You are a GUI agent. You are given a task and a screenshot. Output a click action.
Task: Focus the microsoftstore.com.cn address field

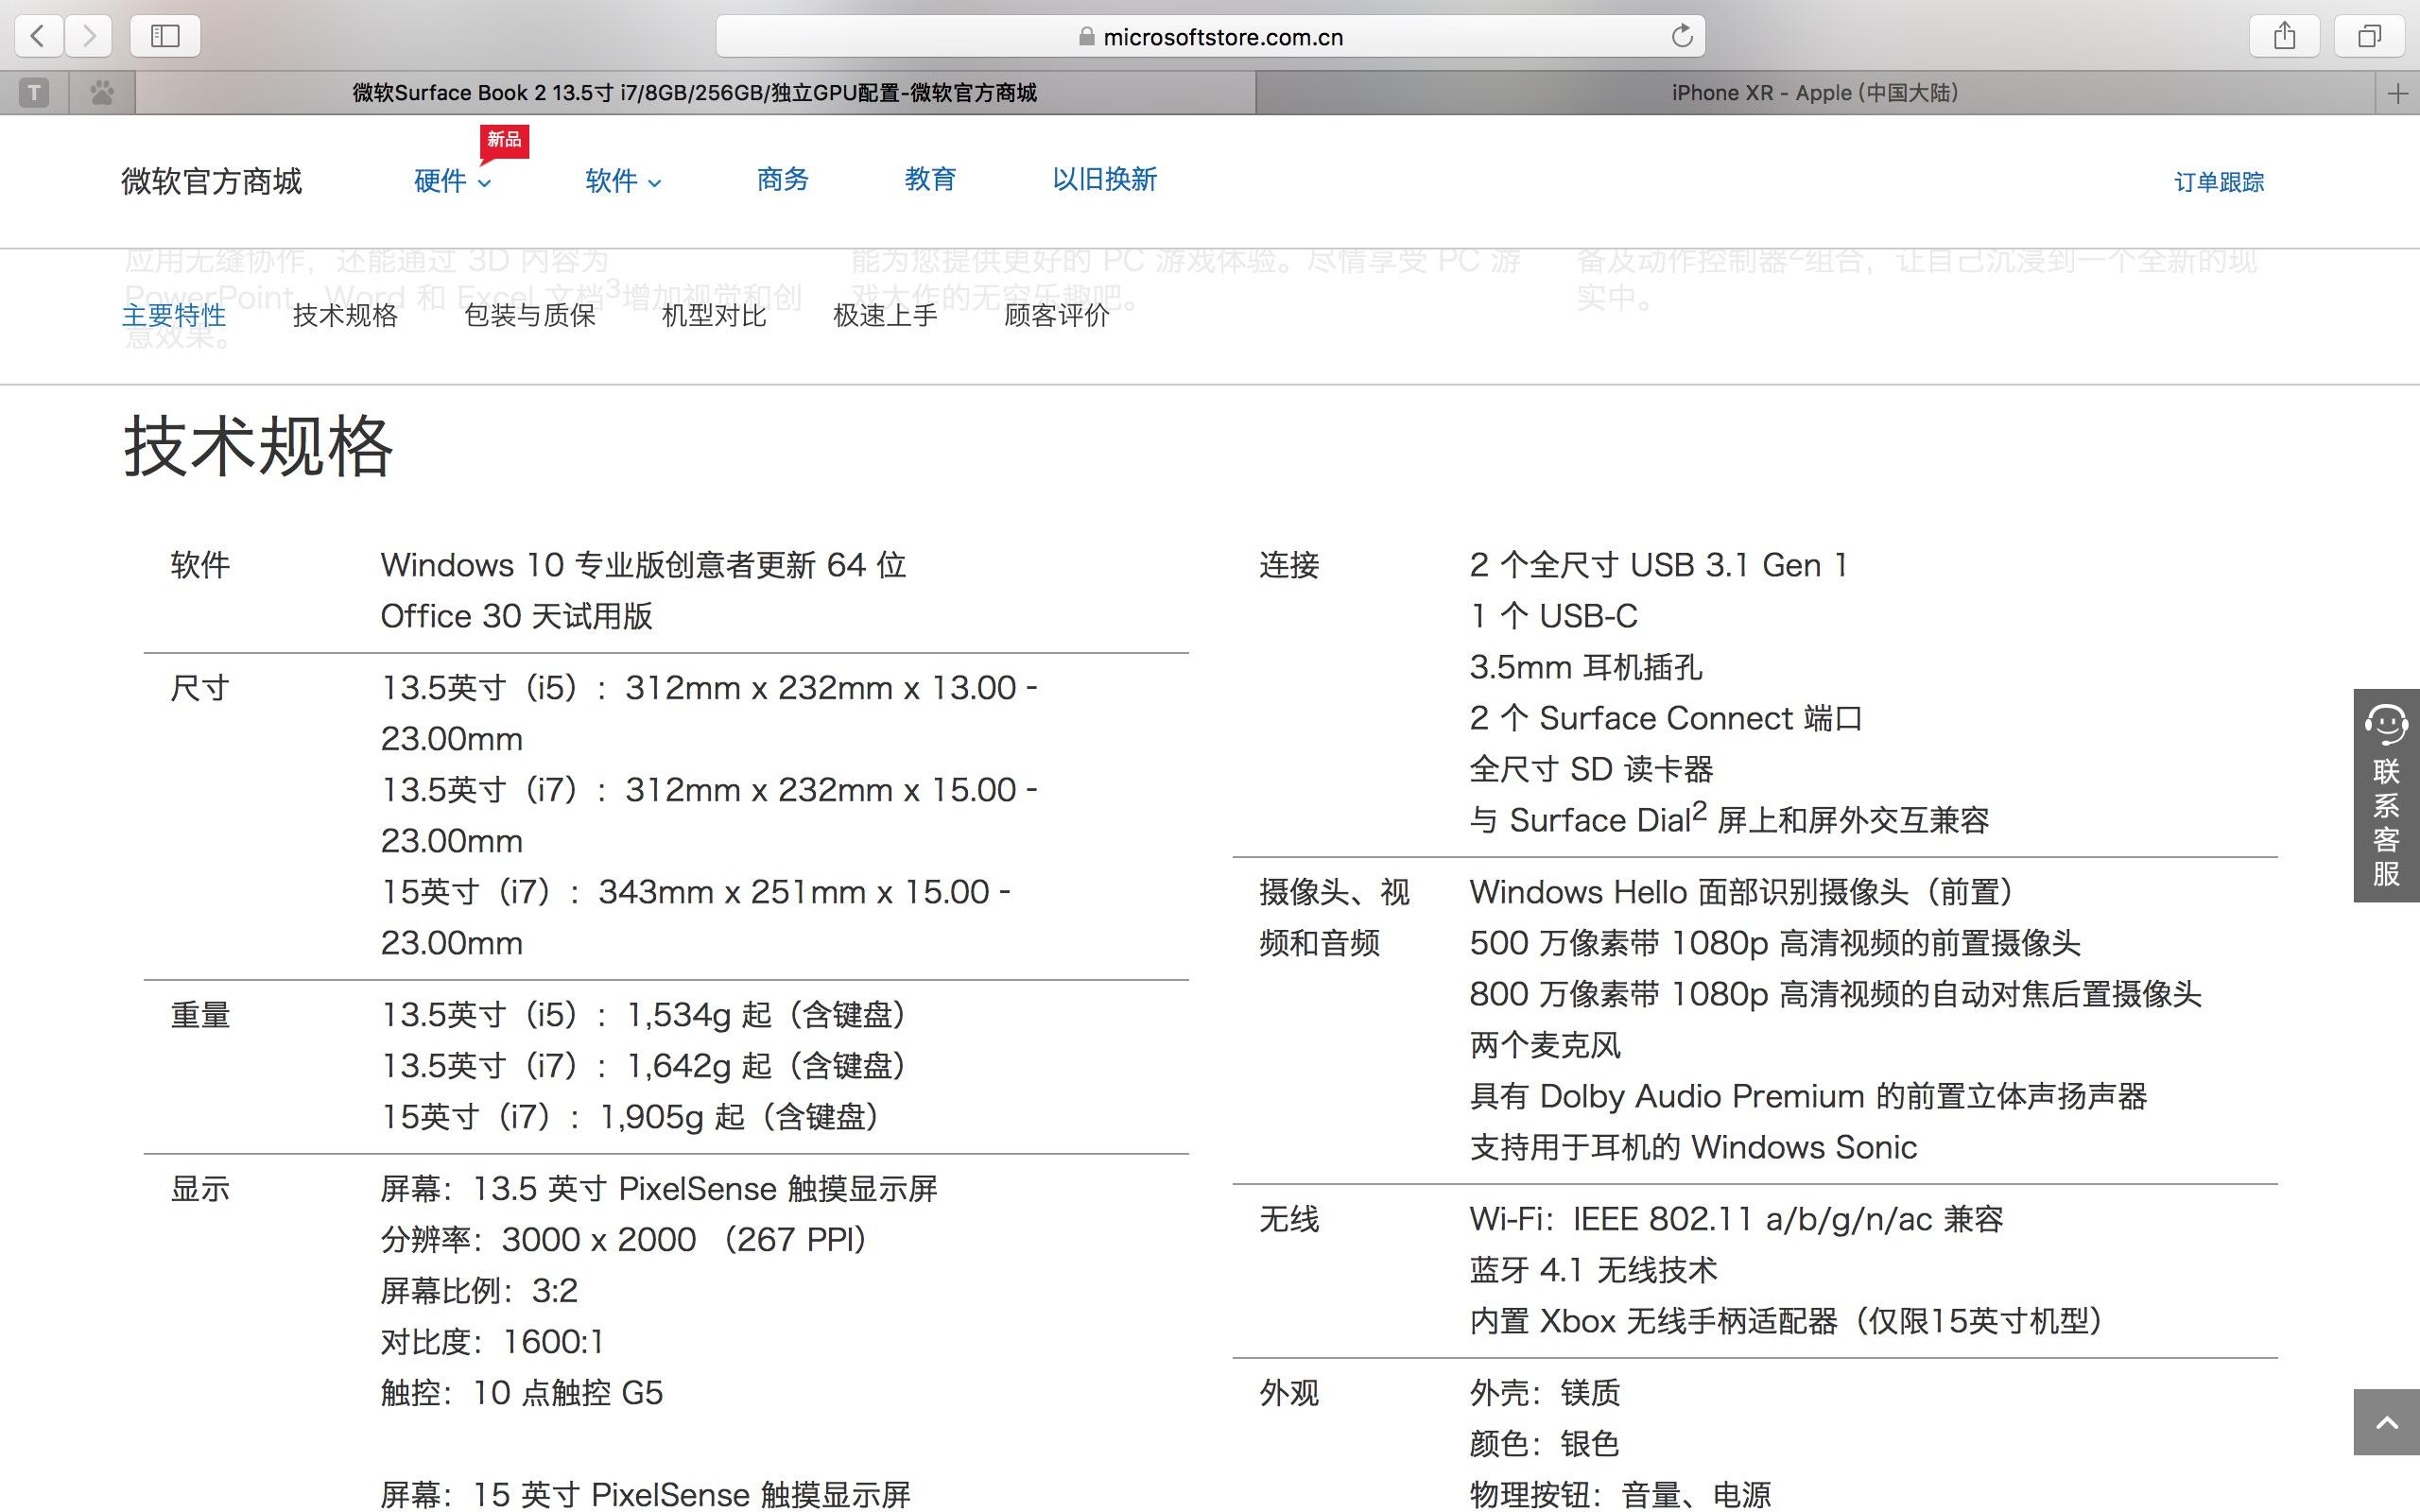(1210, 36)
